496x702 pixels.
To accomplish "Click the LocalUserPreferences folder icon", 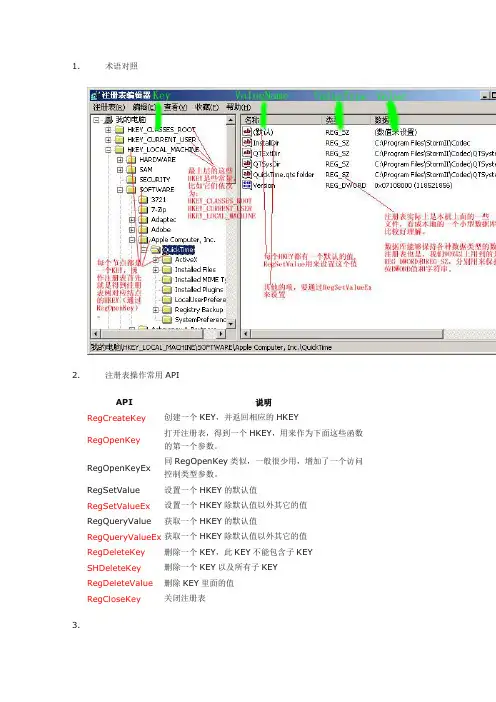I will (167, 300).
